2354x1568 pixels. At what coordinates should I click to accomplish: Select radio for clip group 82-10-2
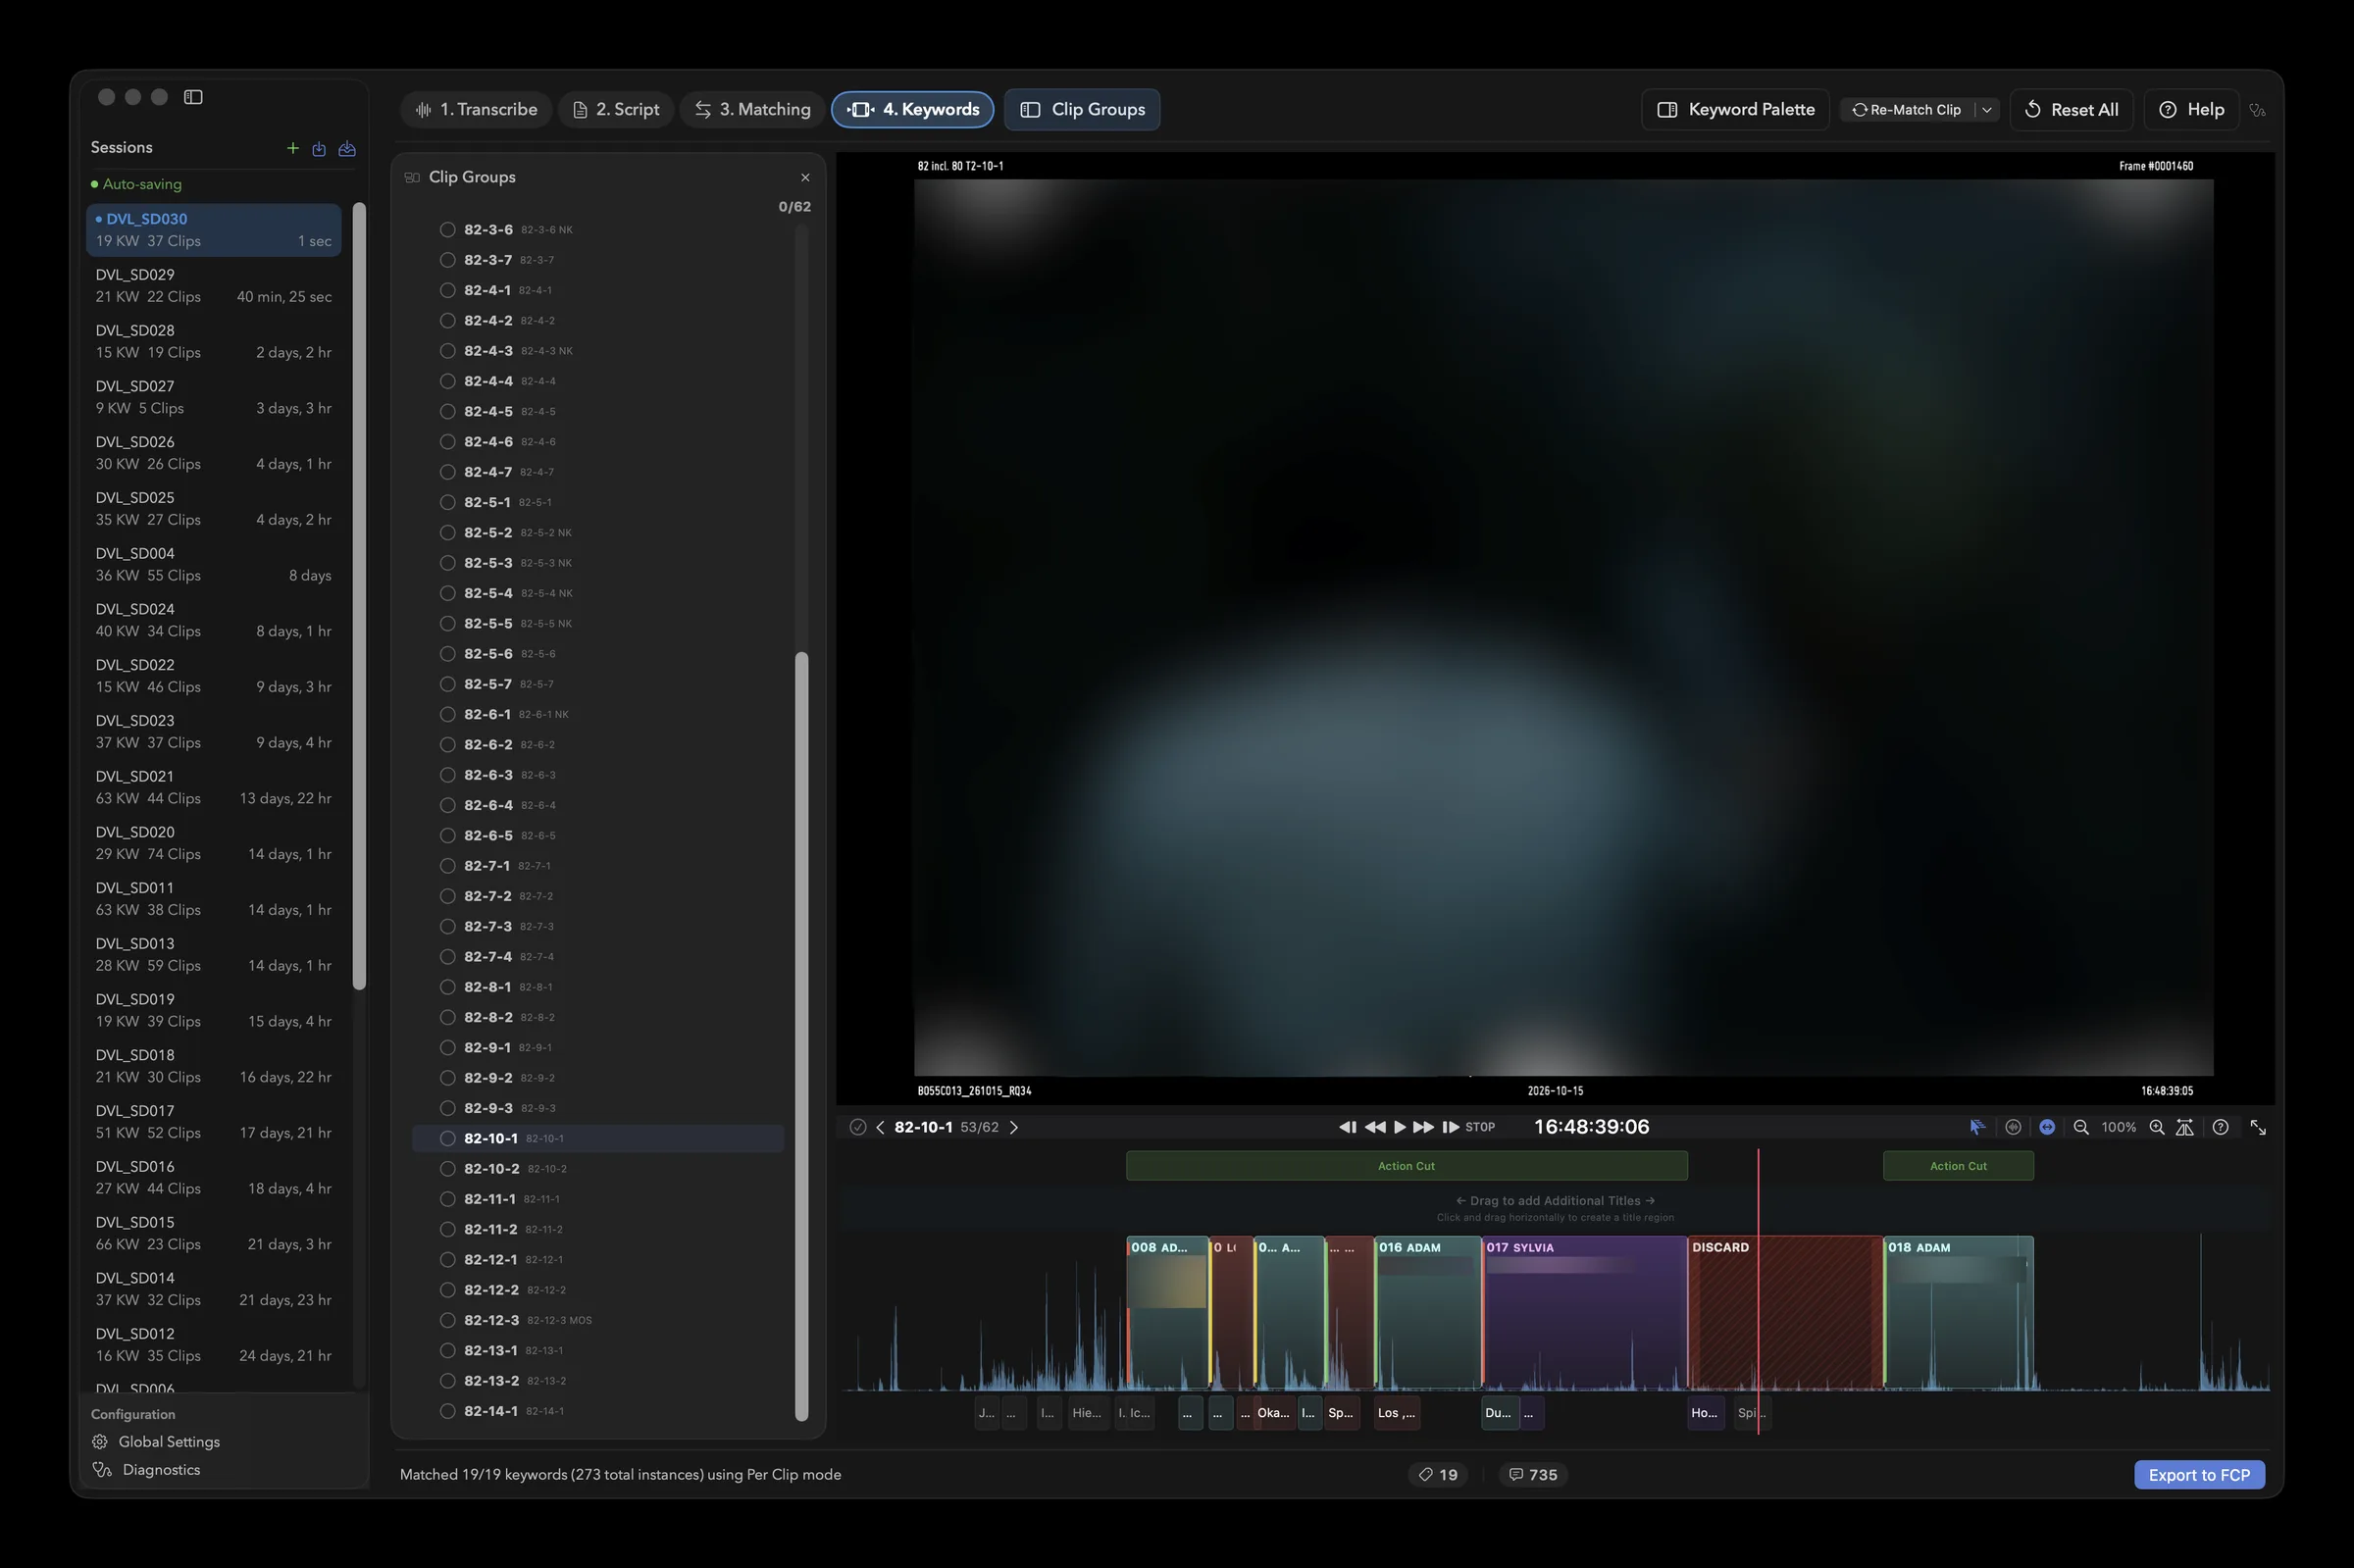click(x=447, y=1169)
